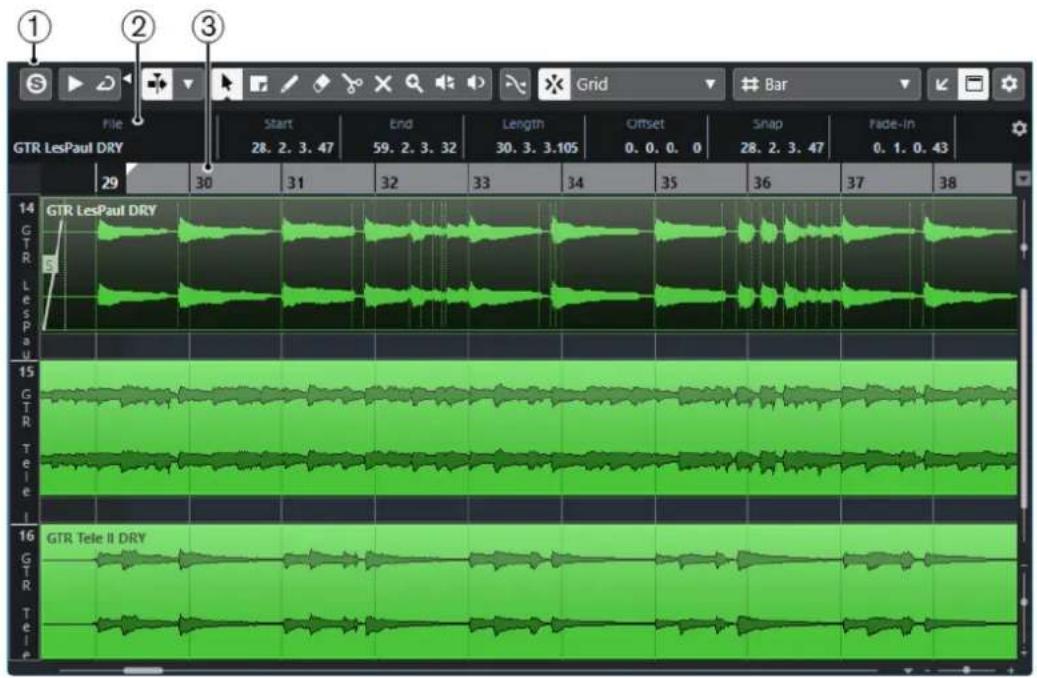Click the horizontal scrollbar thumb
Viewport: 1037px width, 678px height.
click(143, 670)
